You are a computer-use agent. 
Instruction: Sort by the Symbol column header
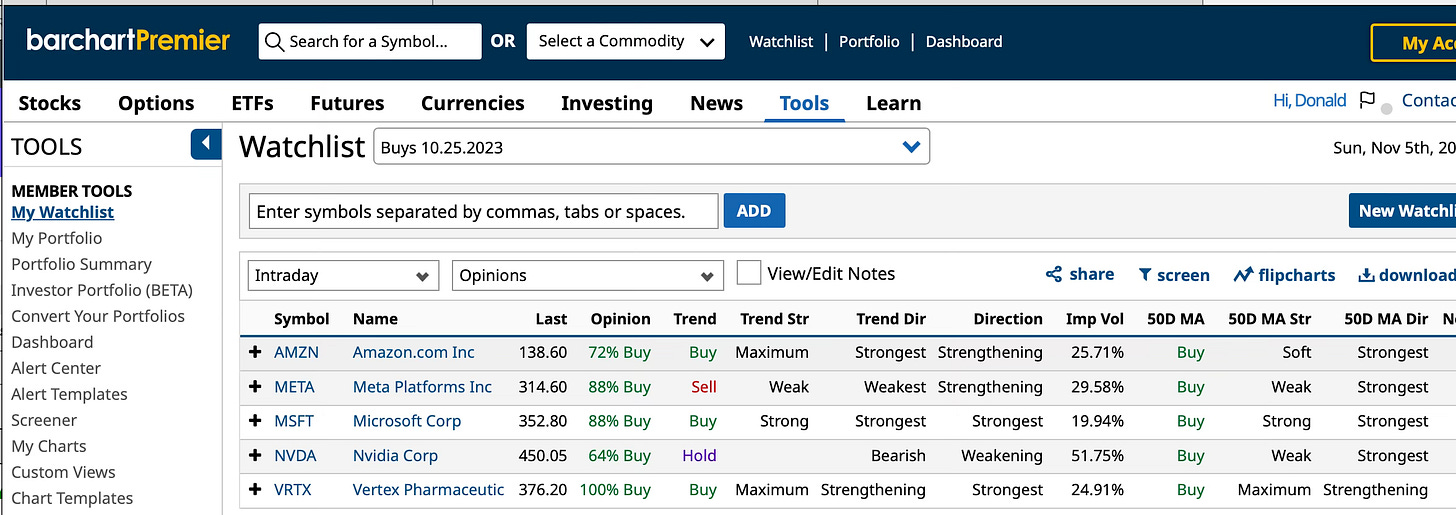tap(302, 319)
